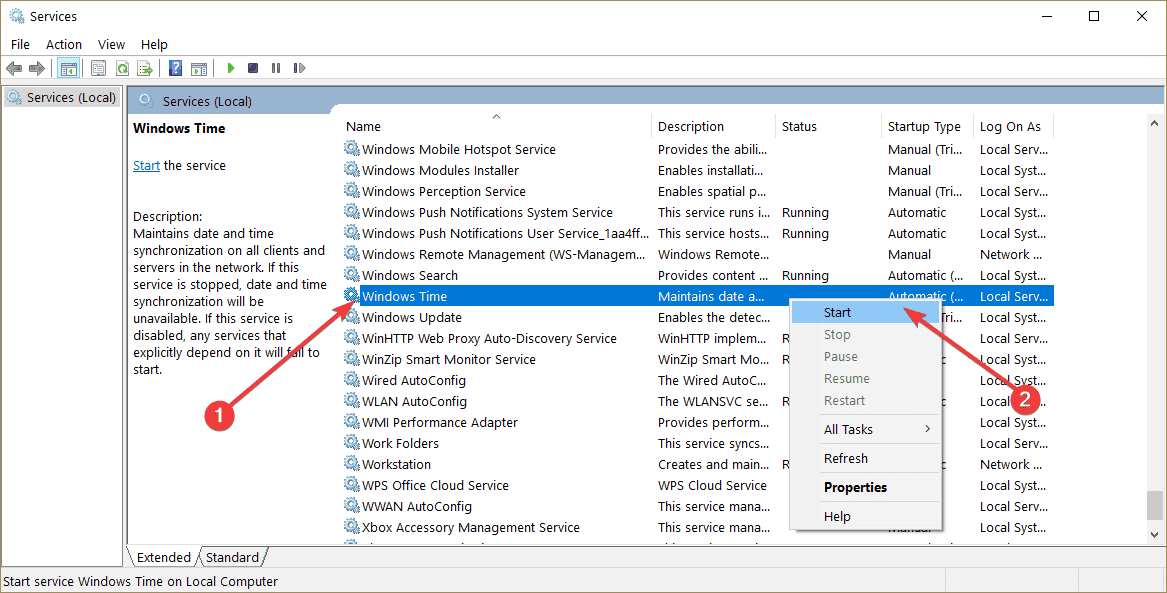Click the Stop Service toolbar icon
Viewport: 1167px width, 593px height.
(x=253, y=68)
